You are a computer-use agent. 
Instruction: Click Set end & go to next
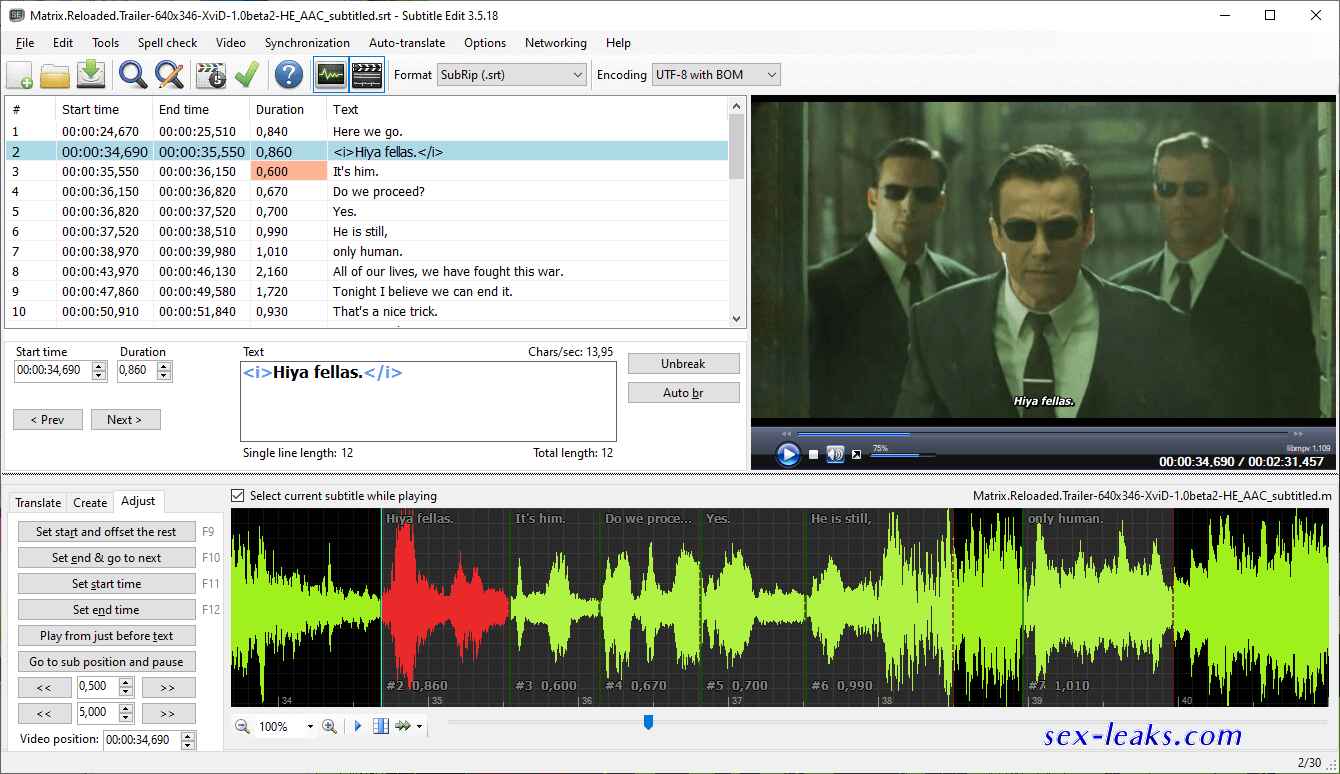(106, 558)
